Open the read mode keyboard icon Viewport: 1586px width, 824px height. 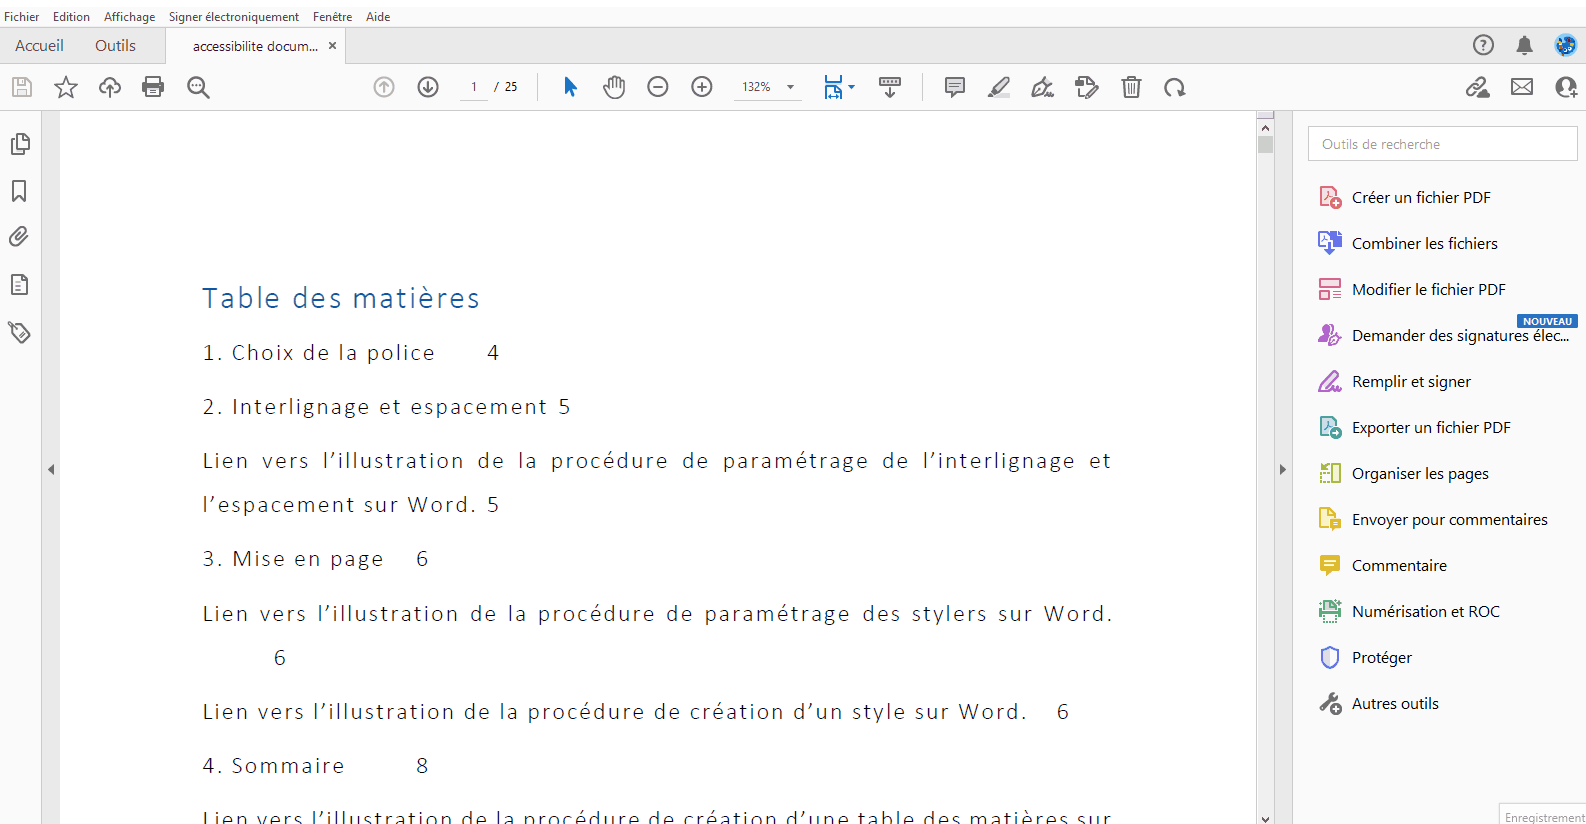point(890,87)
